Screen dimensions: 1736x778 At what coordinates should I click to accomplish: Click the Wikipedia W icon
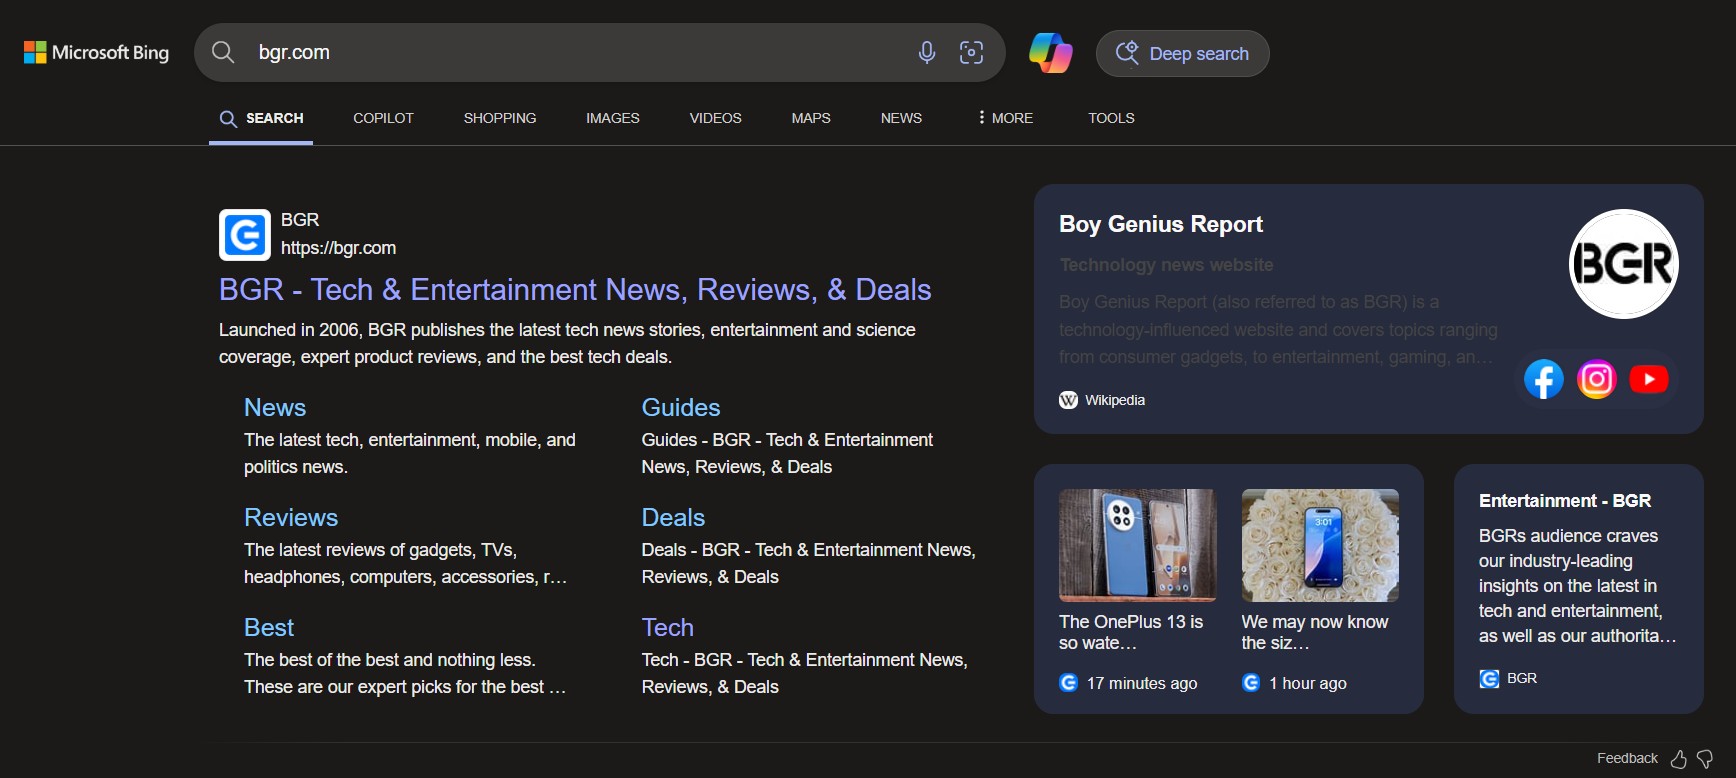point(1068,400)
